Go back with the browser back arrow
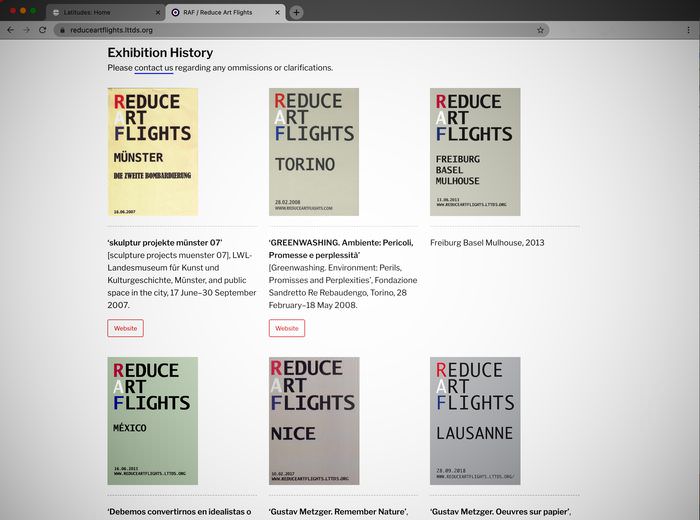The image size is (700, 520). 11,30
